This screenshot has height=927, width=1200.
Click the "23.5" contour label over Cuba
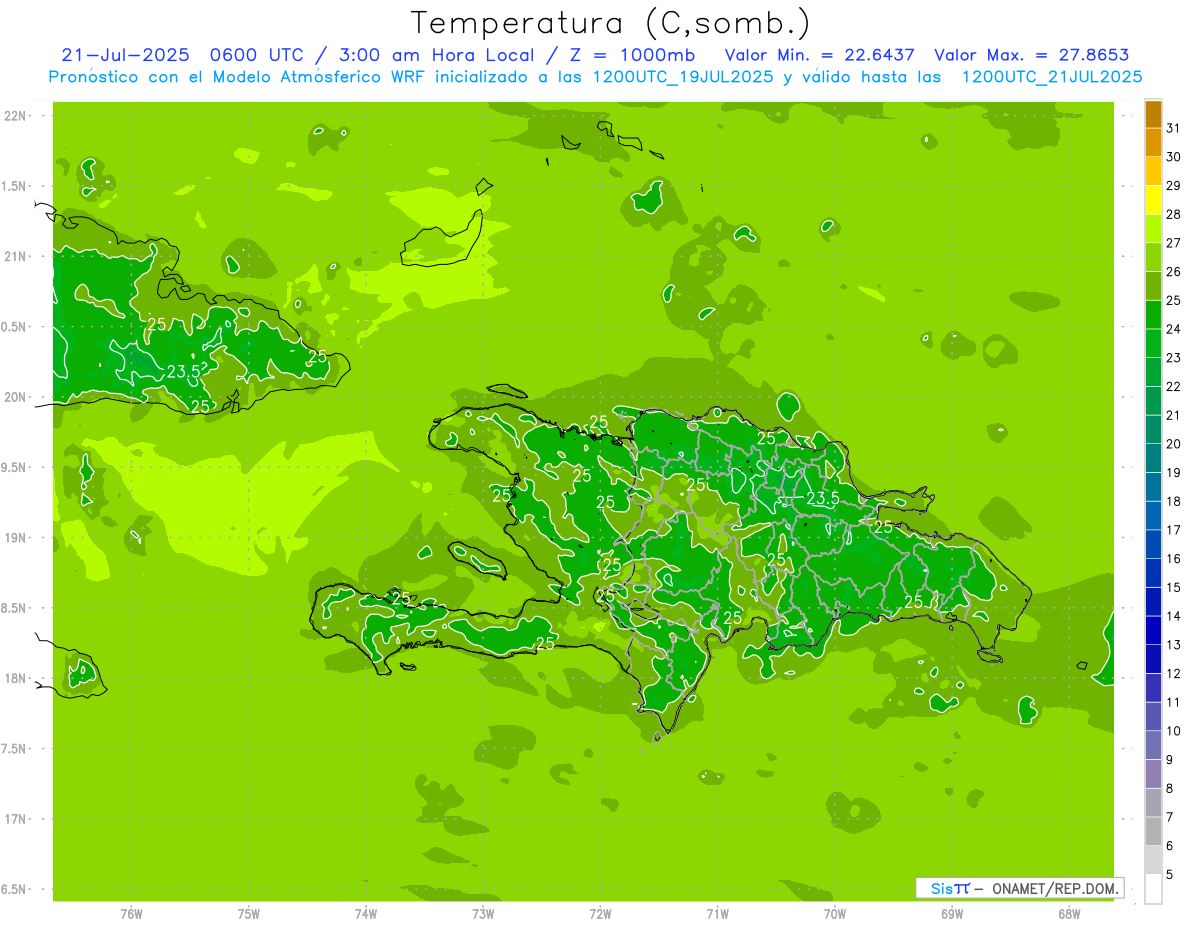[183, 371]
